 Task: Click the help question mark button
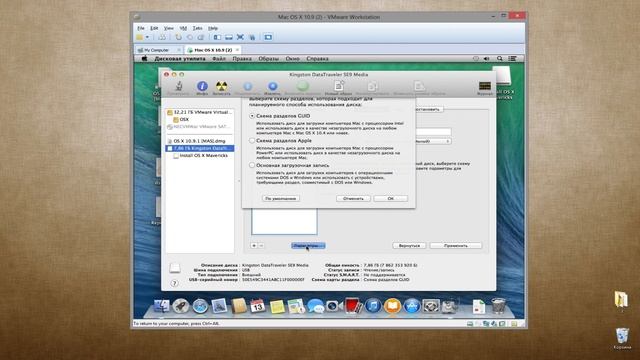pos(174,283)
